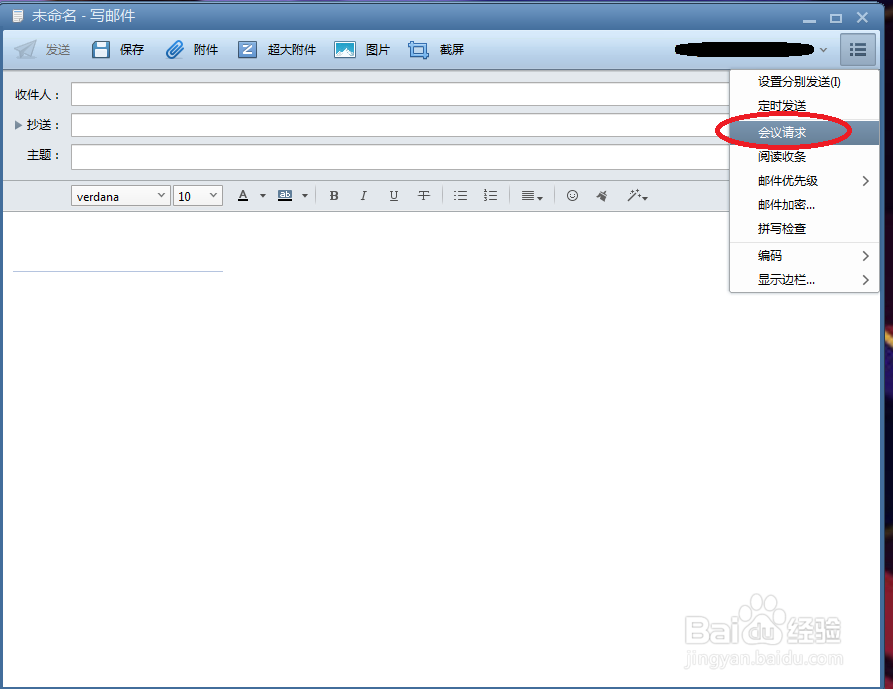Toggle underline formatting
Viewport: 893px width, 689px height.
click(393, 195)
